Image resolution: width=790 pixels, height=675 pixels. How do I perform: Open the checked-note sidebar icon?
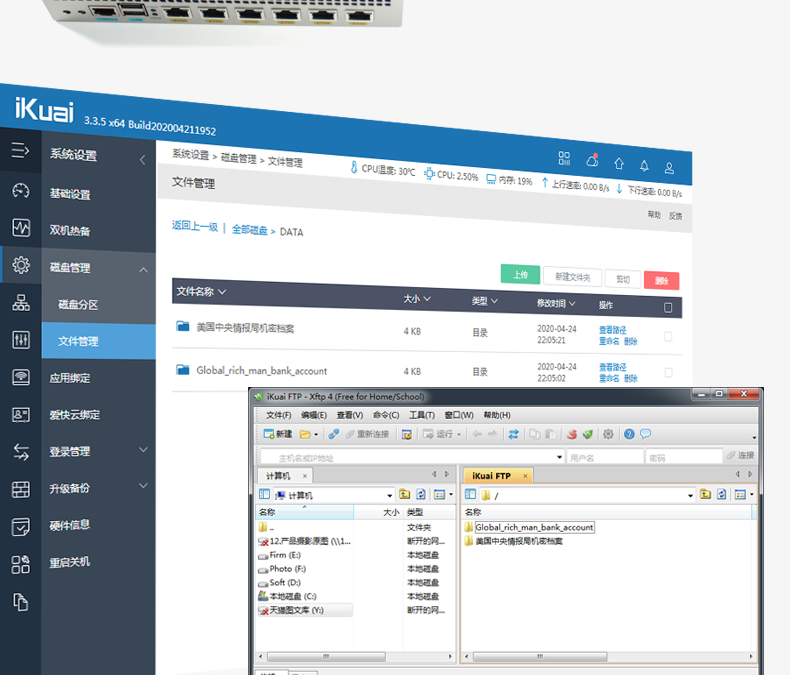[x=21, y=527]
